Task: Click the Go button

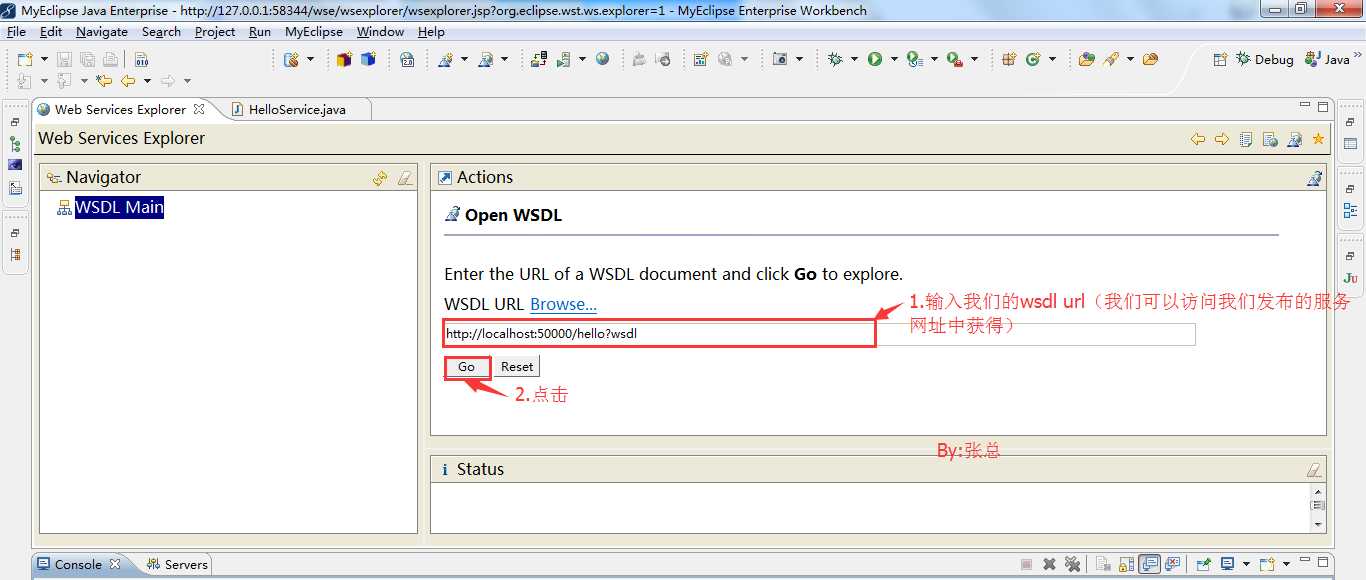Action: click(466, 367)
